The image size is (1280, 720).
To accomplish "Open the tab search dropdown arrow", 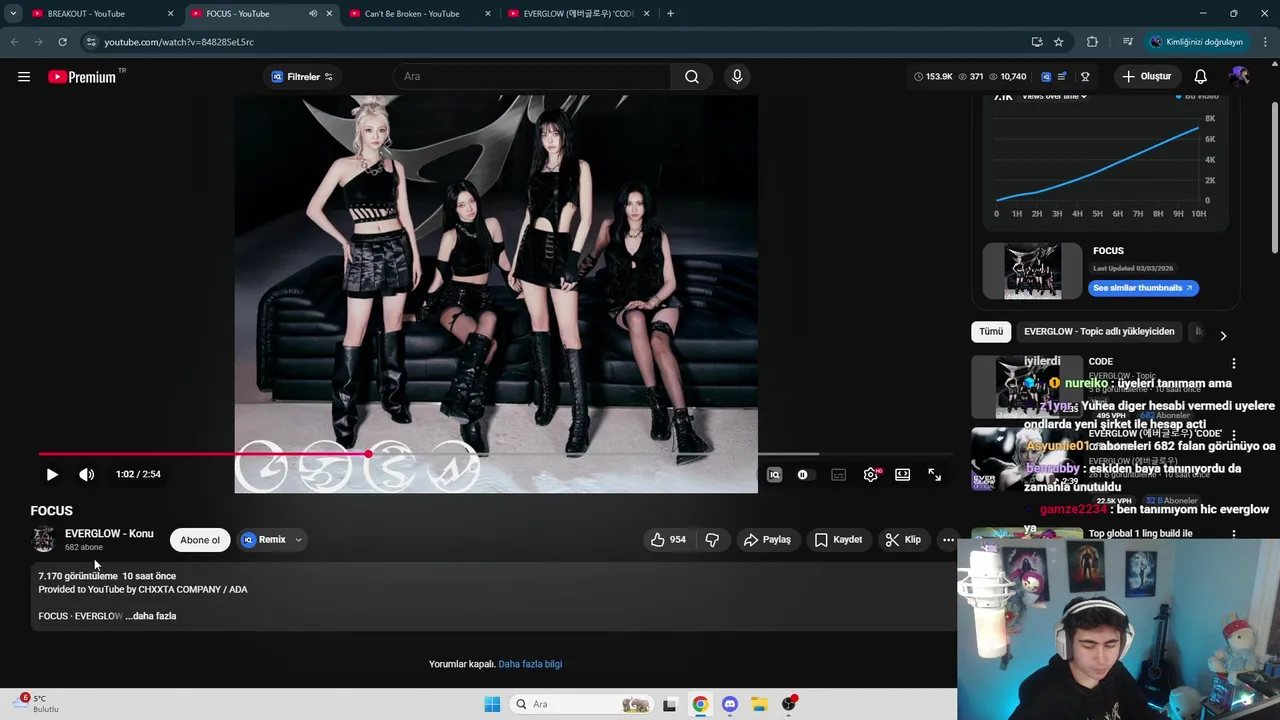I will pos(13,14).
